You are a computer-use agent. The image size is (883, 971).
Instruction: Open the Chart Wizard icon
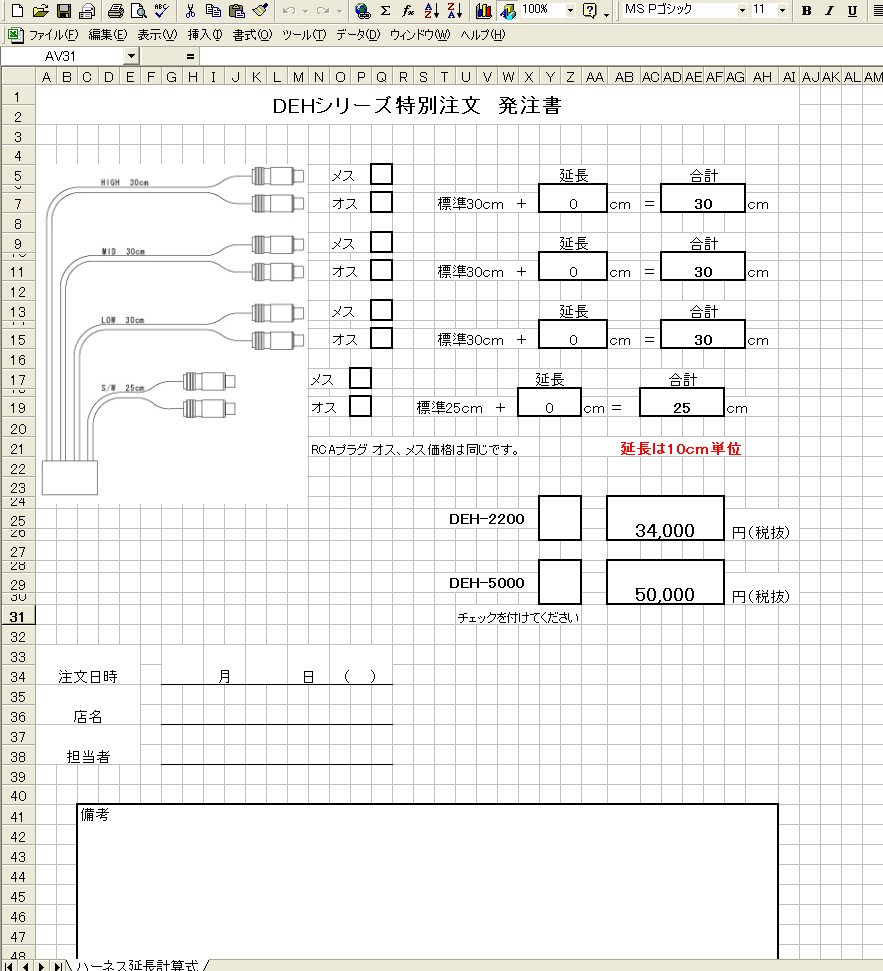pos(484,10)
